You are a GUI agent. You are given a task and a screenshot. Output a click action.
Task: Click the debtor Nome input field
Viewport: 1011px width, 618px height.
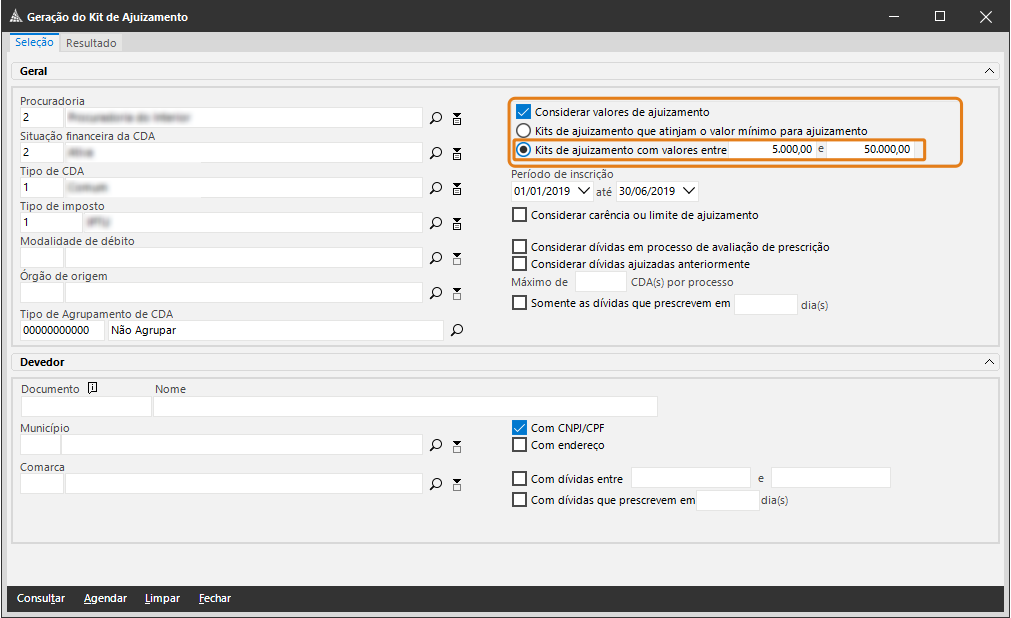pyautogui.click(x=405, y=406)
